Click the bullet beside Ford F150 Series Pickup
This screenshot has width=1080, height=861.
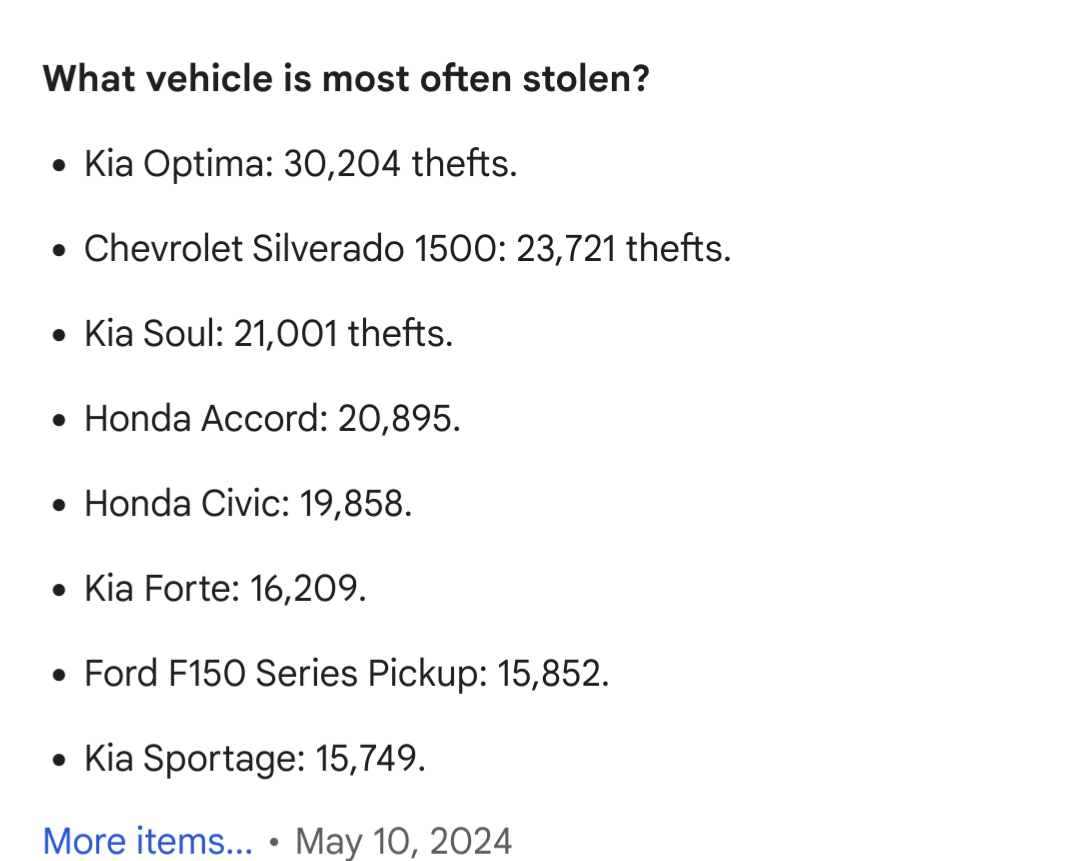61,675
